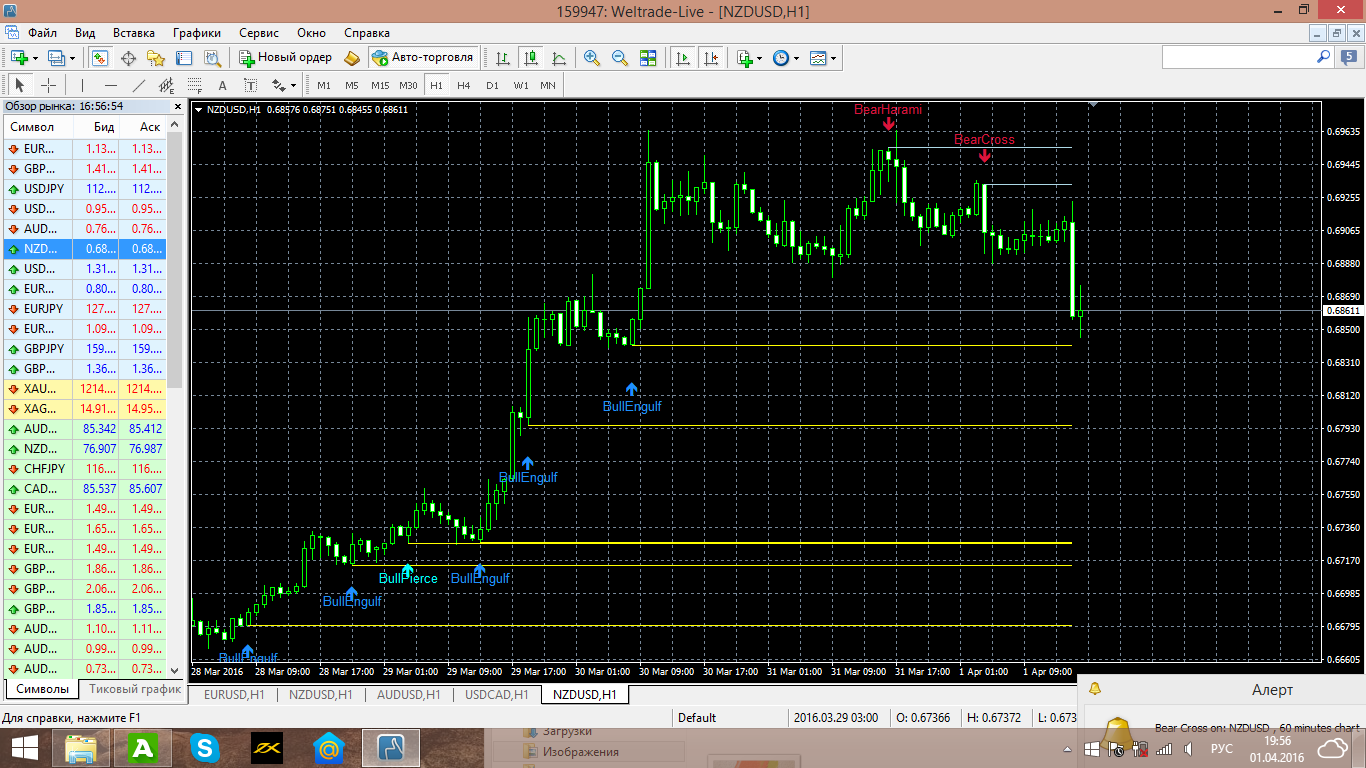This screenshot has width=1366, height=768.
Task: Switch chart to line chart mode
Action: pos(558,58)
